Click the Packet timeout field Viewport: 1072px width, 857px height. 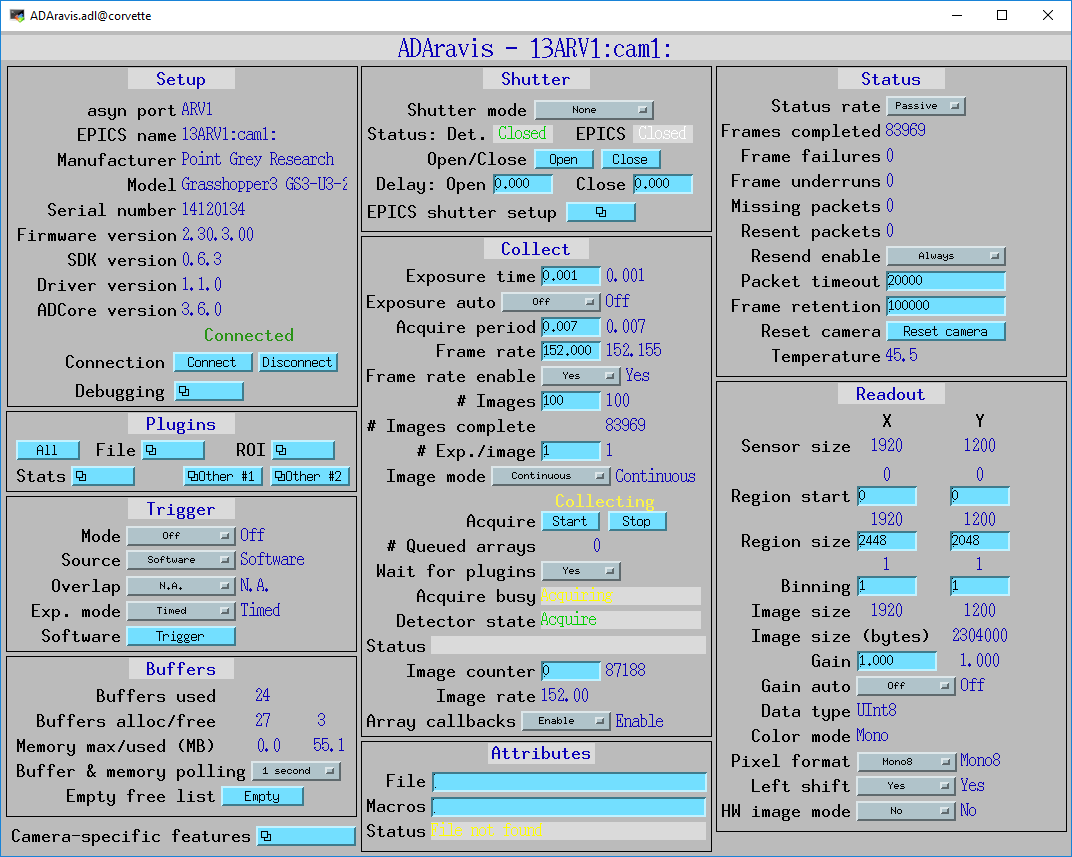tap(946, 281)
